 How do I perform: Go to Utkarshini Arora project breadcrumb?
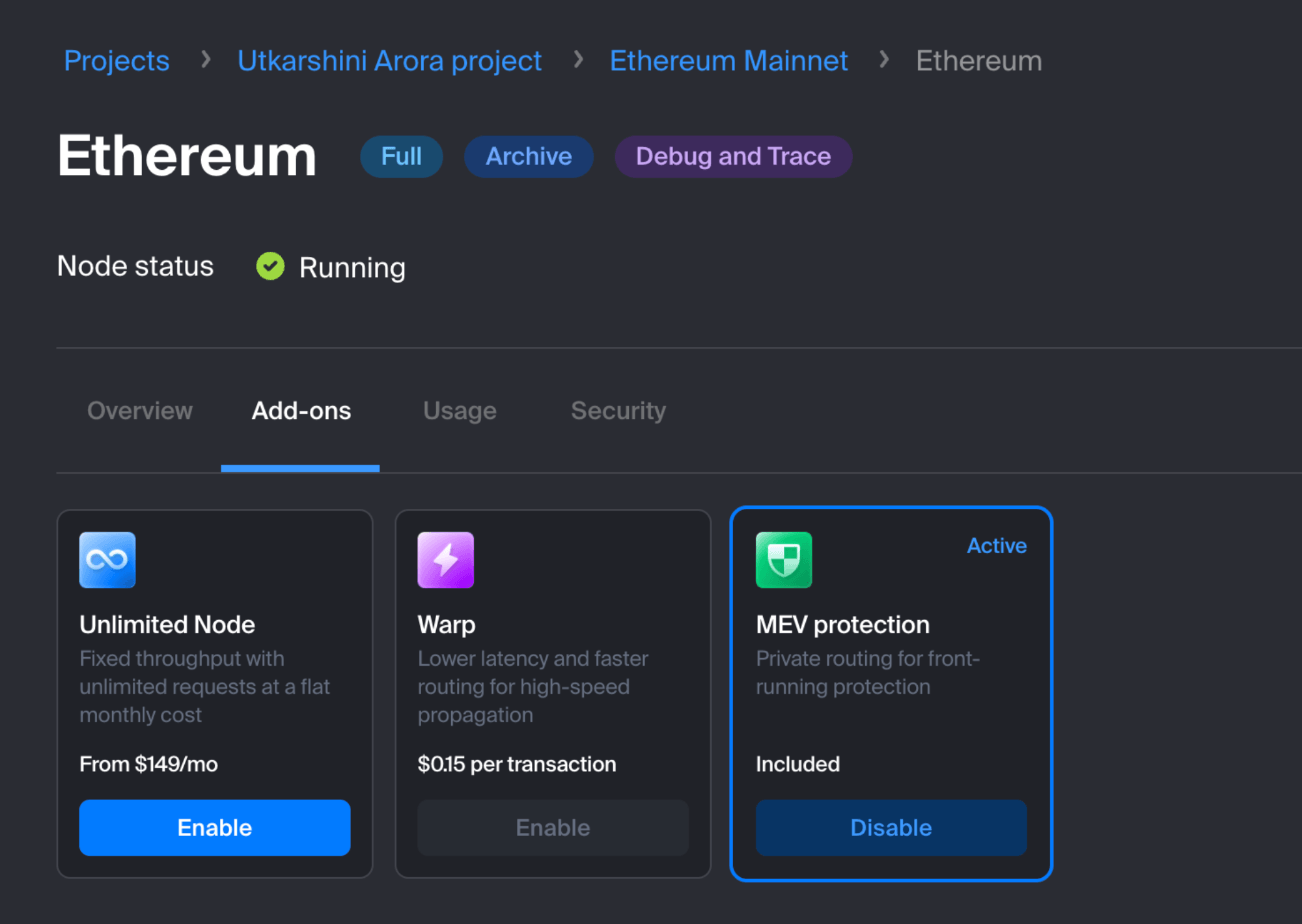click(390, 61)
